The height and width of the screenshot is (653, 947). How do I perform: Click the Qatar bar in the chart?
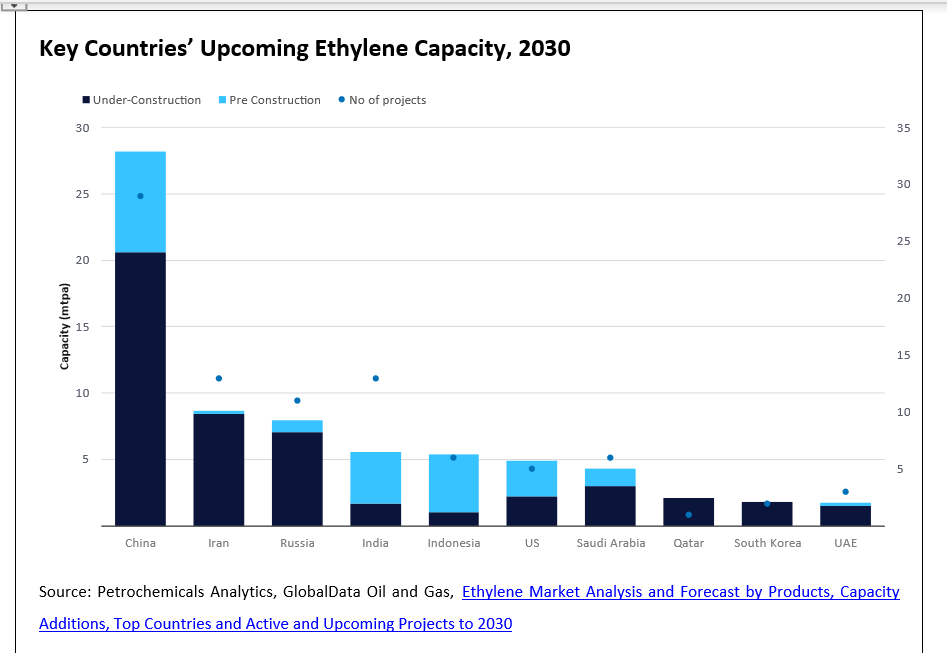pos(688,511)
